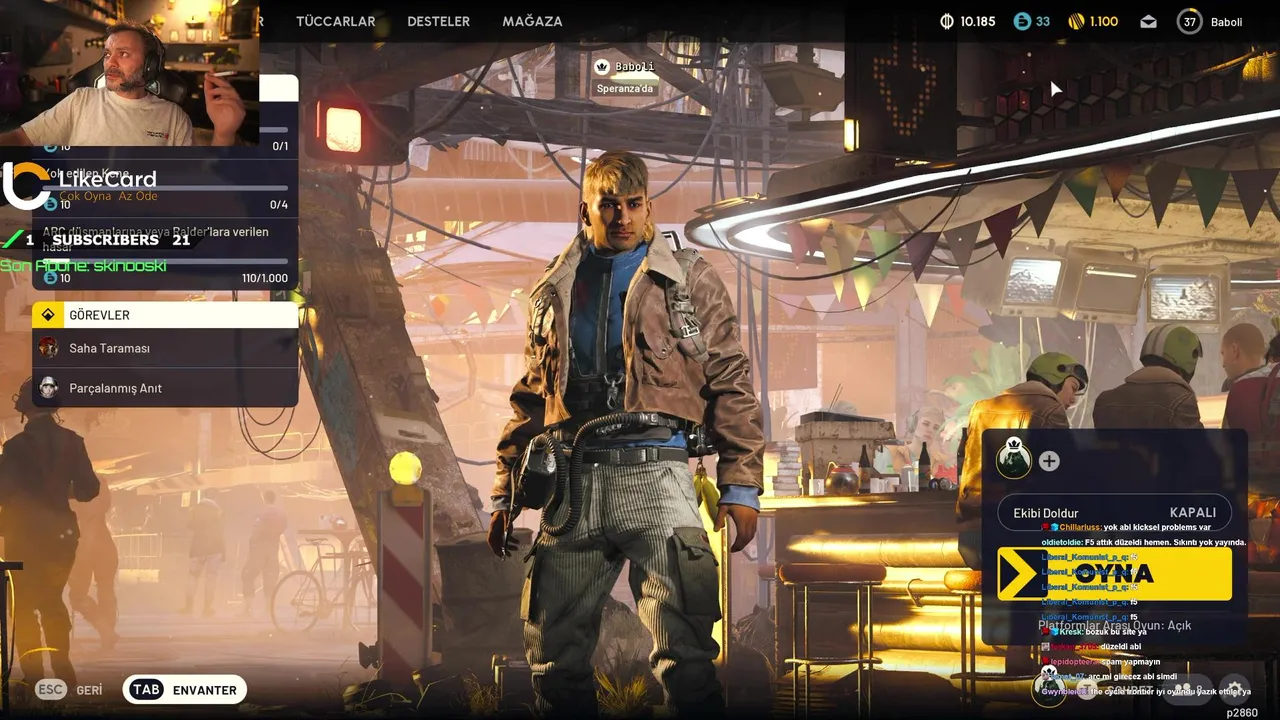Screen dimensions: 1280x720
Task: Open the settings gear icon at bottom right
Action: coord(1235,689)
